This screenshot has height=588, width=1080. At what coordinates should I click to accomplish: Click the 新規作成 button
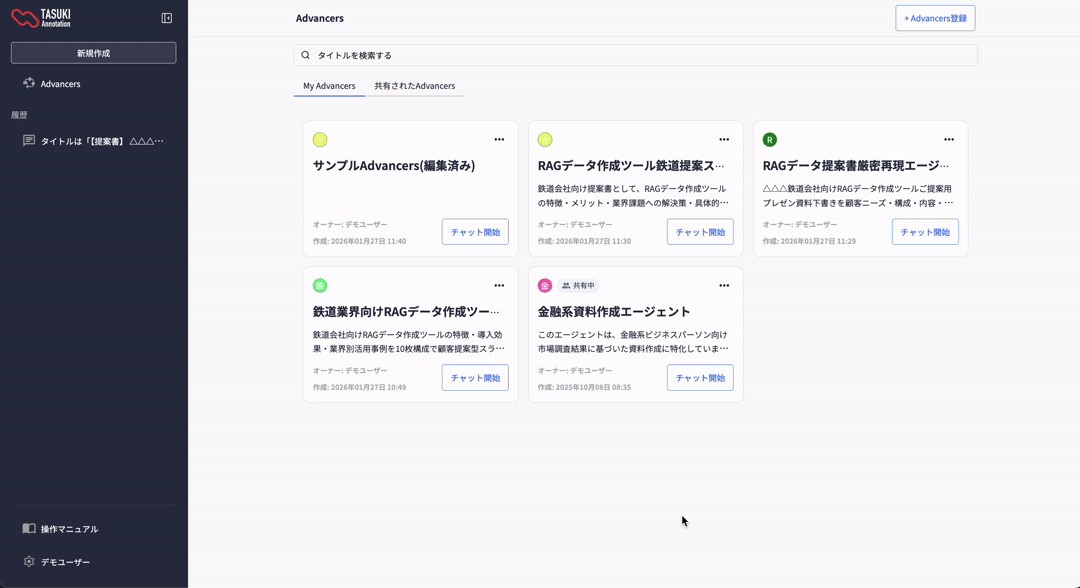point(93,53)
